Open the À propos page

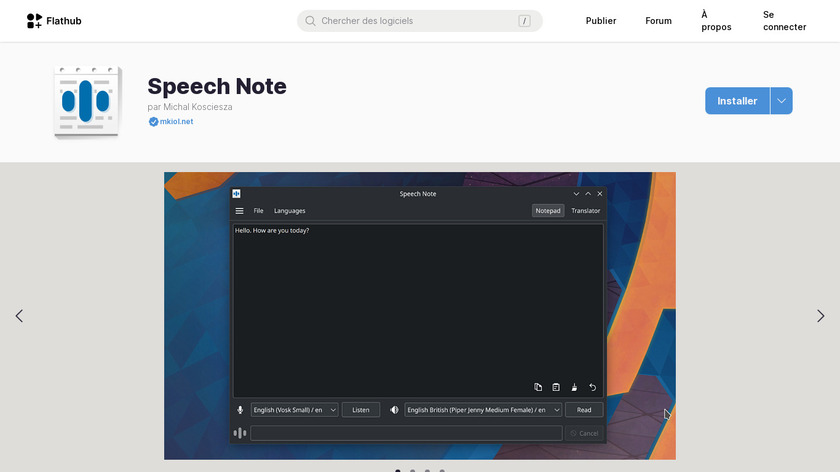coord(716,21)
